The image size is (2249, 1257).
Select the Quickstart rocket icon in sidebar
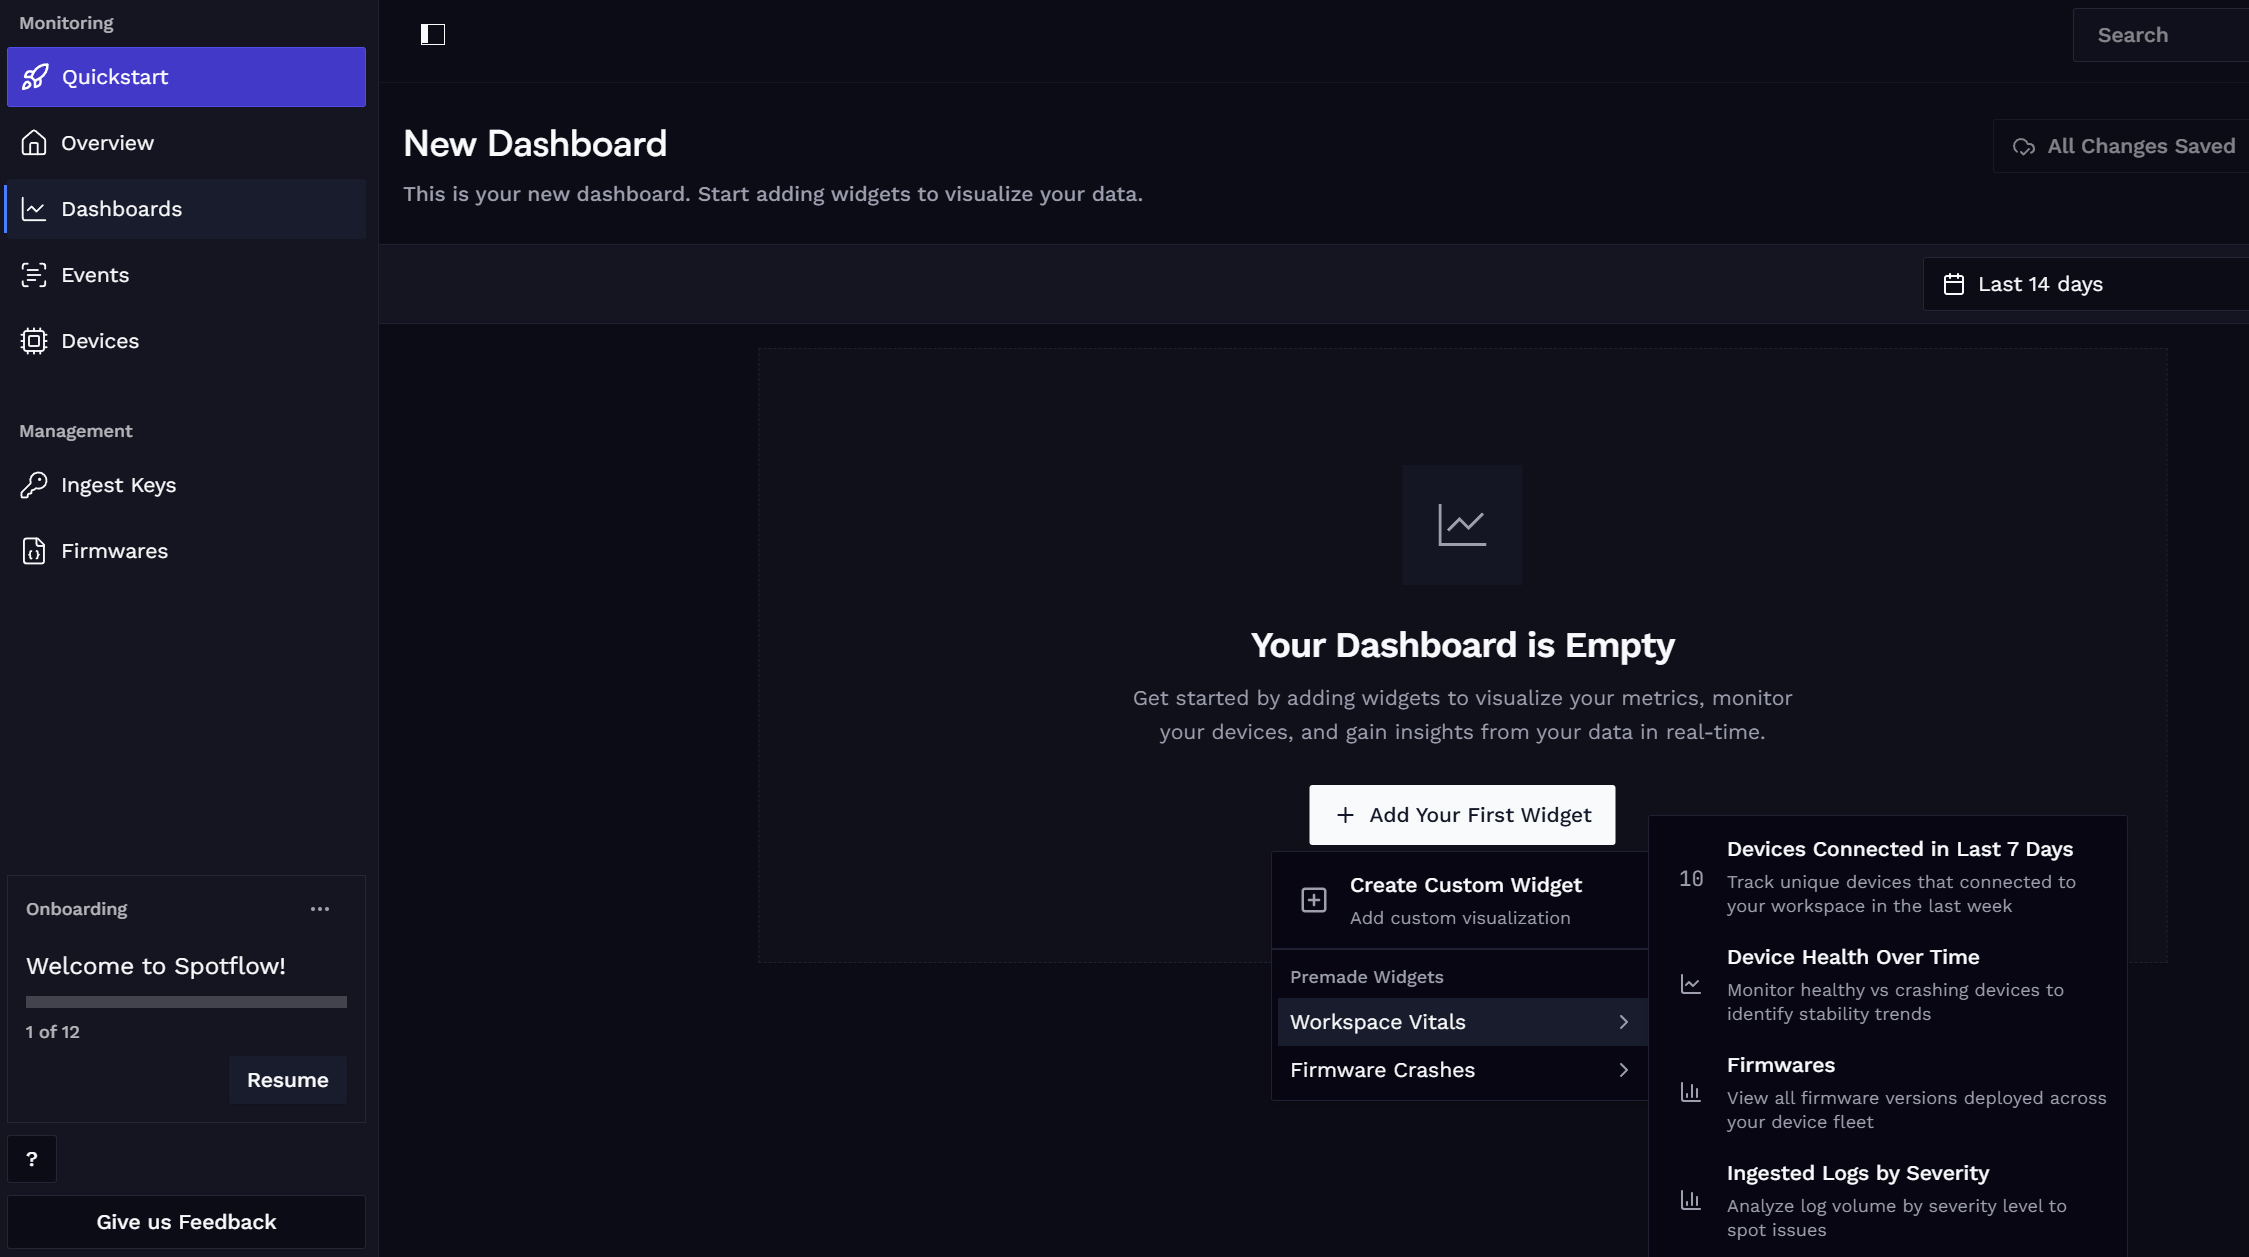point(33,77)
